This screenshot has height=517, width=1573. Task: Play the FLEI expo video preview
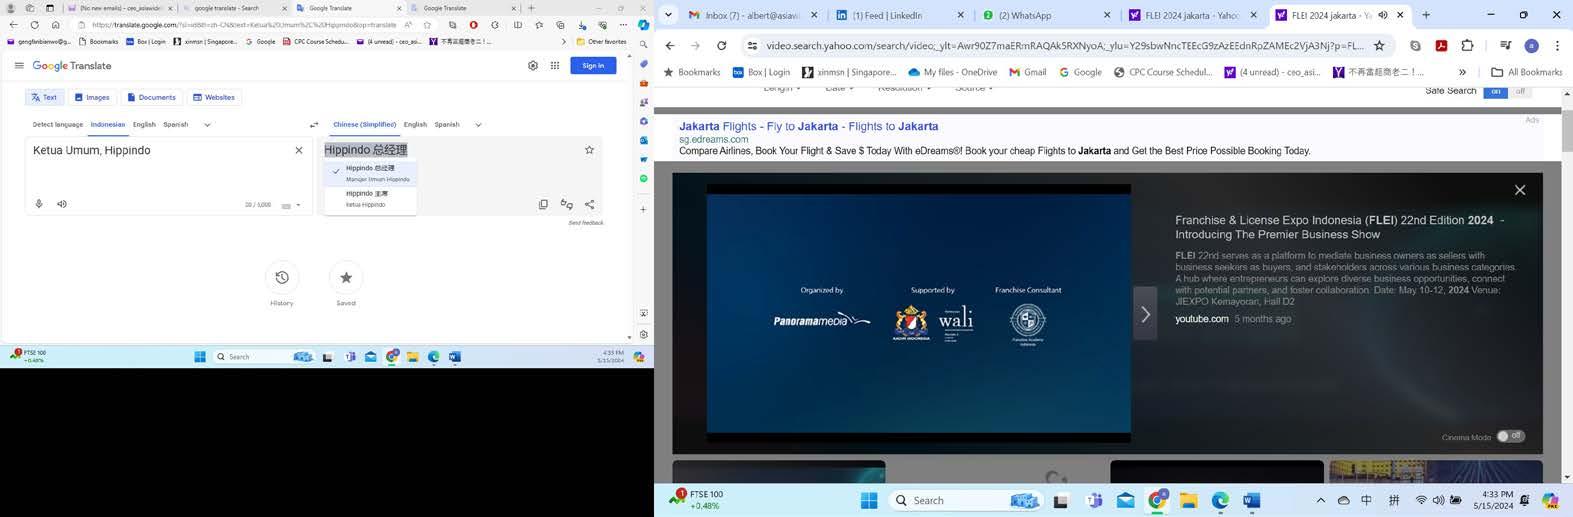918,313
